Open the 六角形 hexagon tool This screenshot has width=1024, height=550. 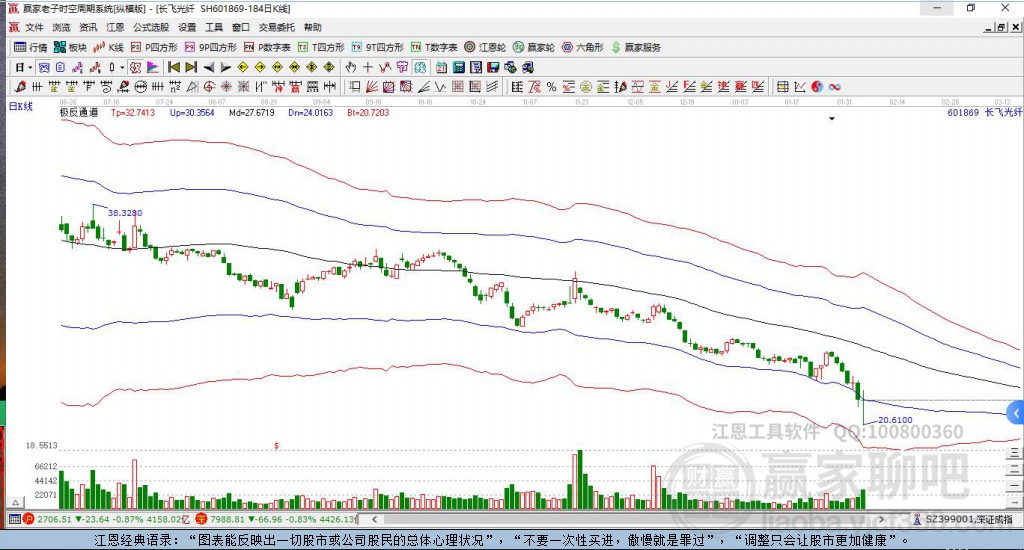pyautogui.click(x=583, y=47)
